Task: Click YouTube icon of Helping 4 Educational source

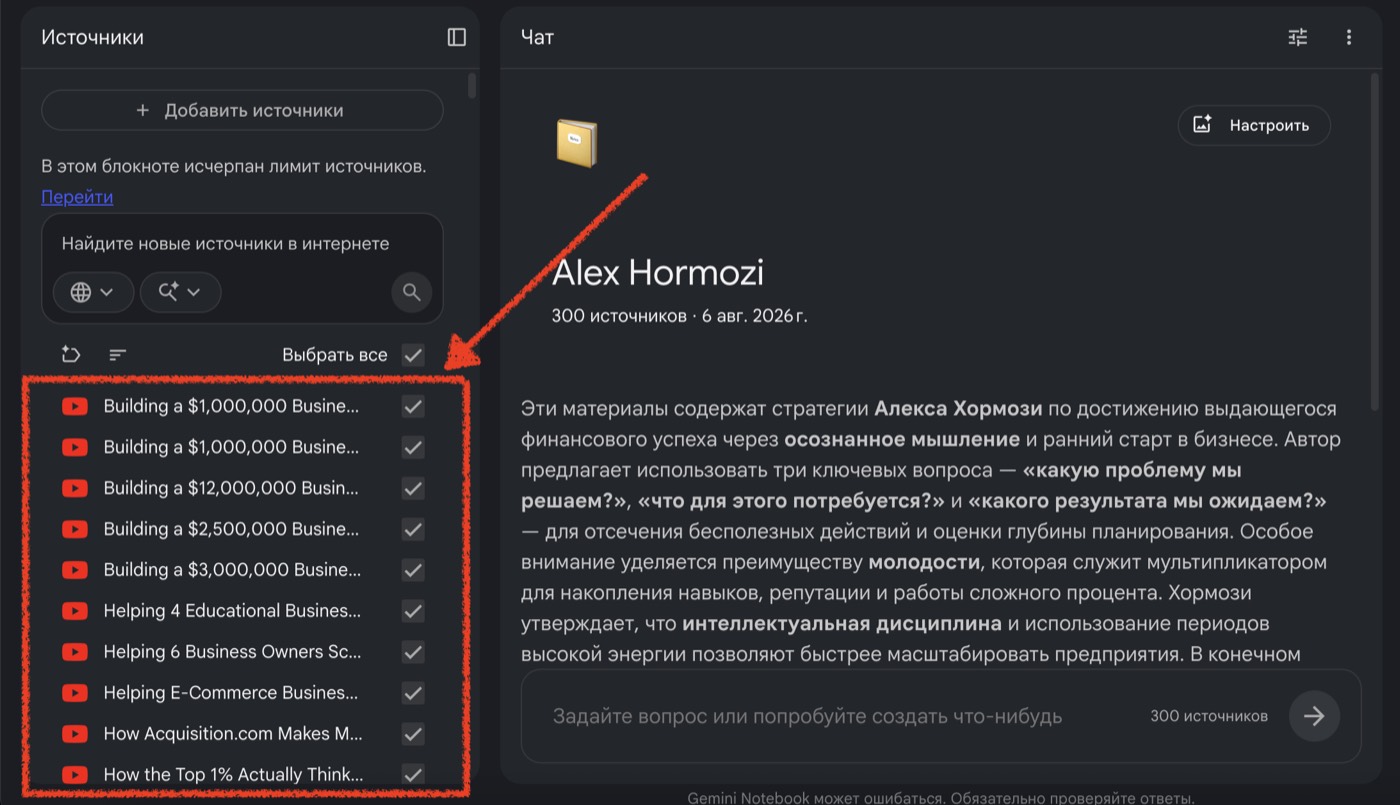Action: pyautogui.click(x=75, y=611)
